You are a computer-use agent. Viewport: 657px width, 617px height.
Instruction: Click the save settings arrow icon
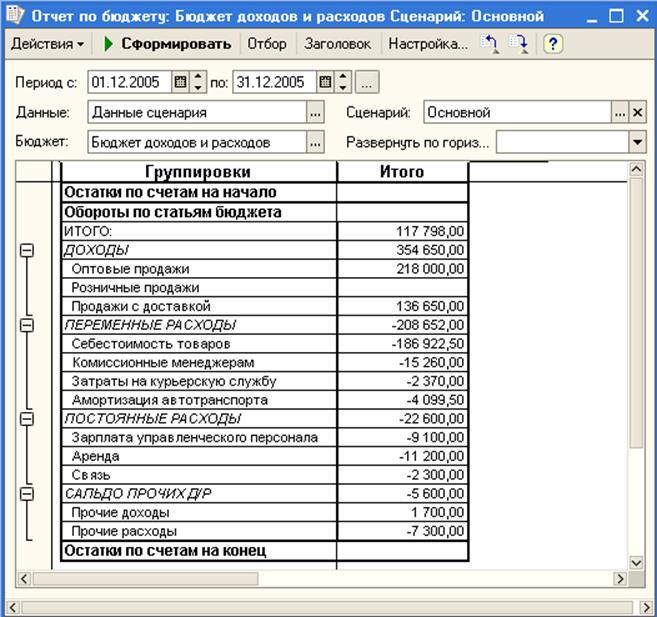point(519,44)
